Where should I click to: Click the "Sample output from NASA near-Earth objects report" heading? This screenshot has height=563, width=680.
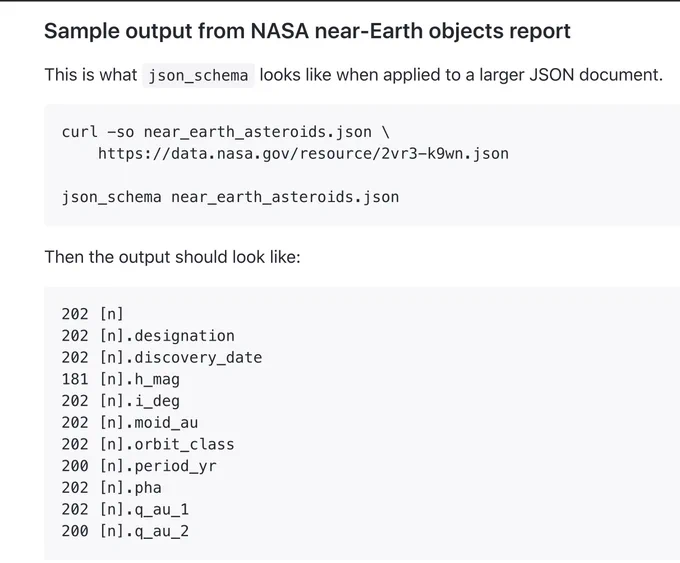307,31
